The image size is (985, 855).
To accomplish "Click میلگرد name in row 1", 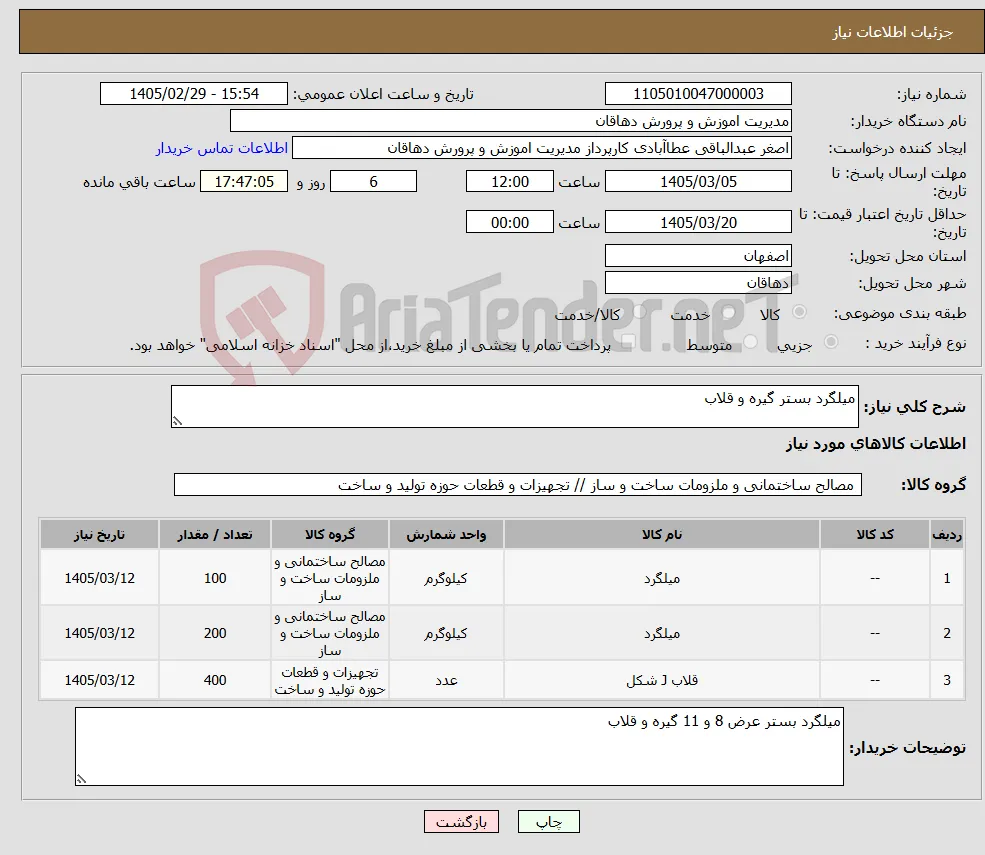I will click(661, 578).
